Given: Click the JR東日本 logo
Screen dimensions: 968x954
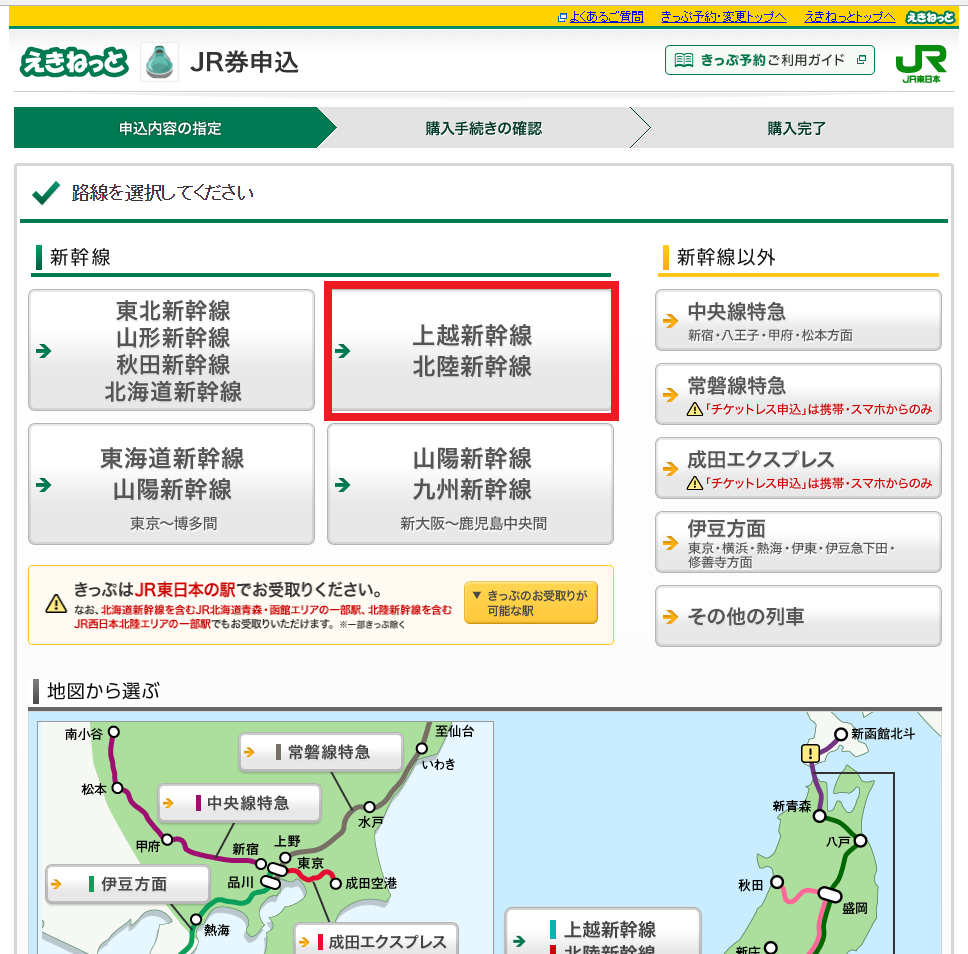Looking at the screenshot, I should (921, 63).
